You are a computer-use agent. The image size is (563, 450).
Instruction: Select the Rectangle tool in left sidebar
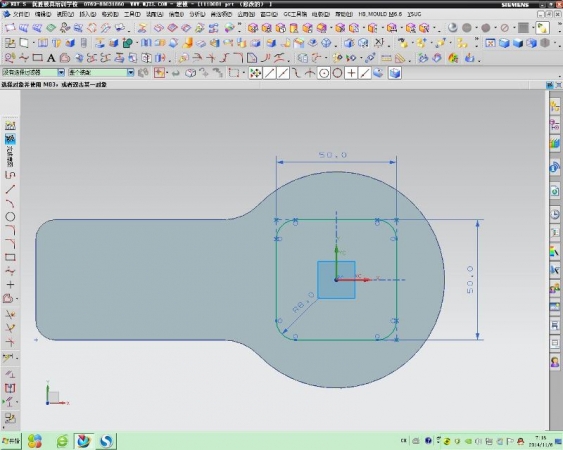[10, 258]
